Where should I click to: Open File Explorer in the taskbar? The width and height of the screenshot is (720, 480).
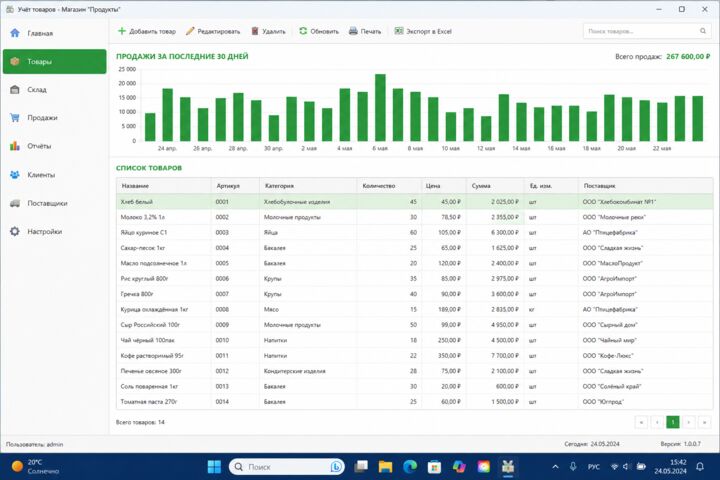(x=385, y=467)
